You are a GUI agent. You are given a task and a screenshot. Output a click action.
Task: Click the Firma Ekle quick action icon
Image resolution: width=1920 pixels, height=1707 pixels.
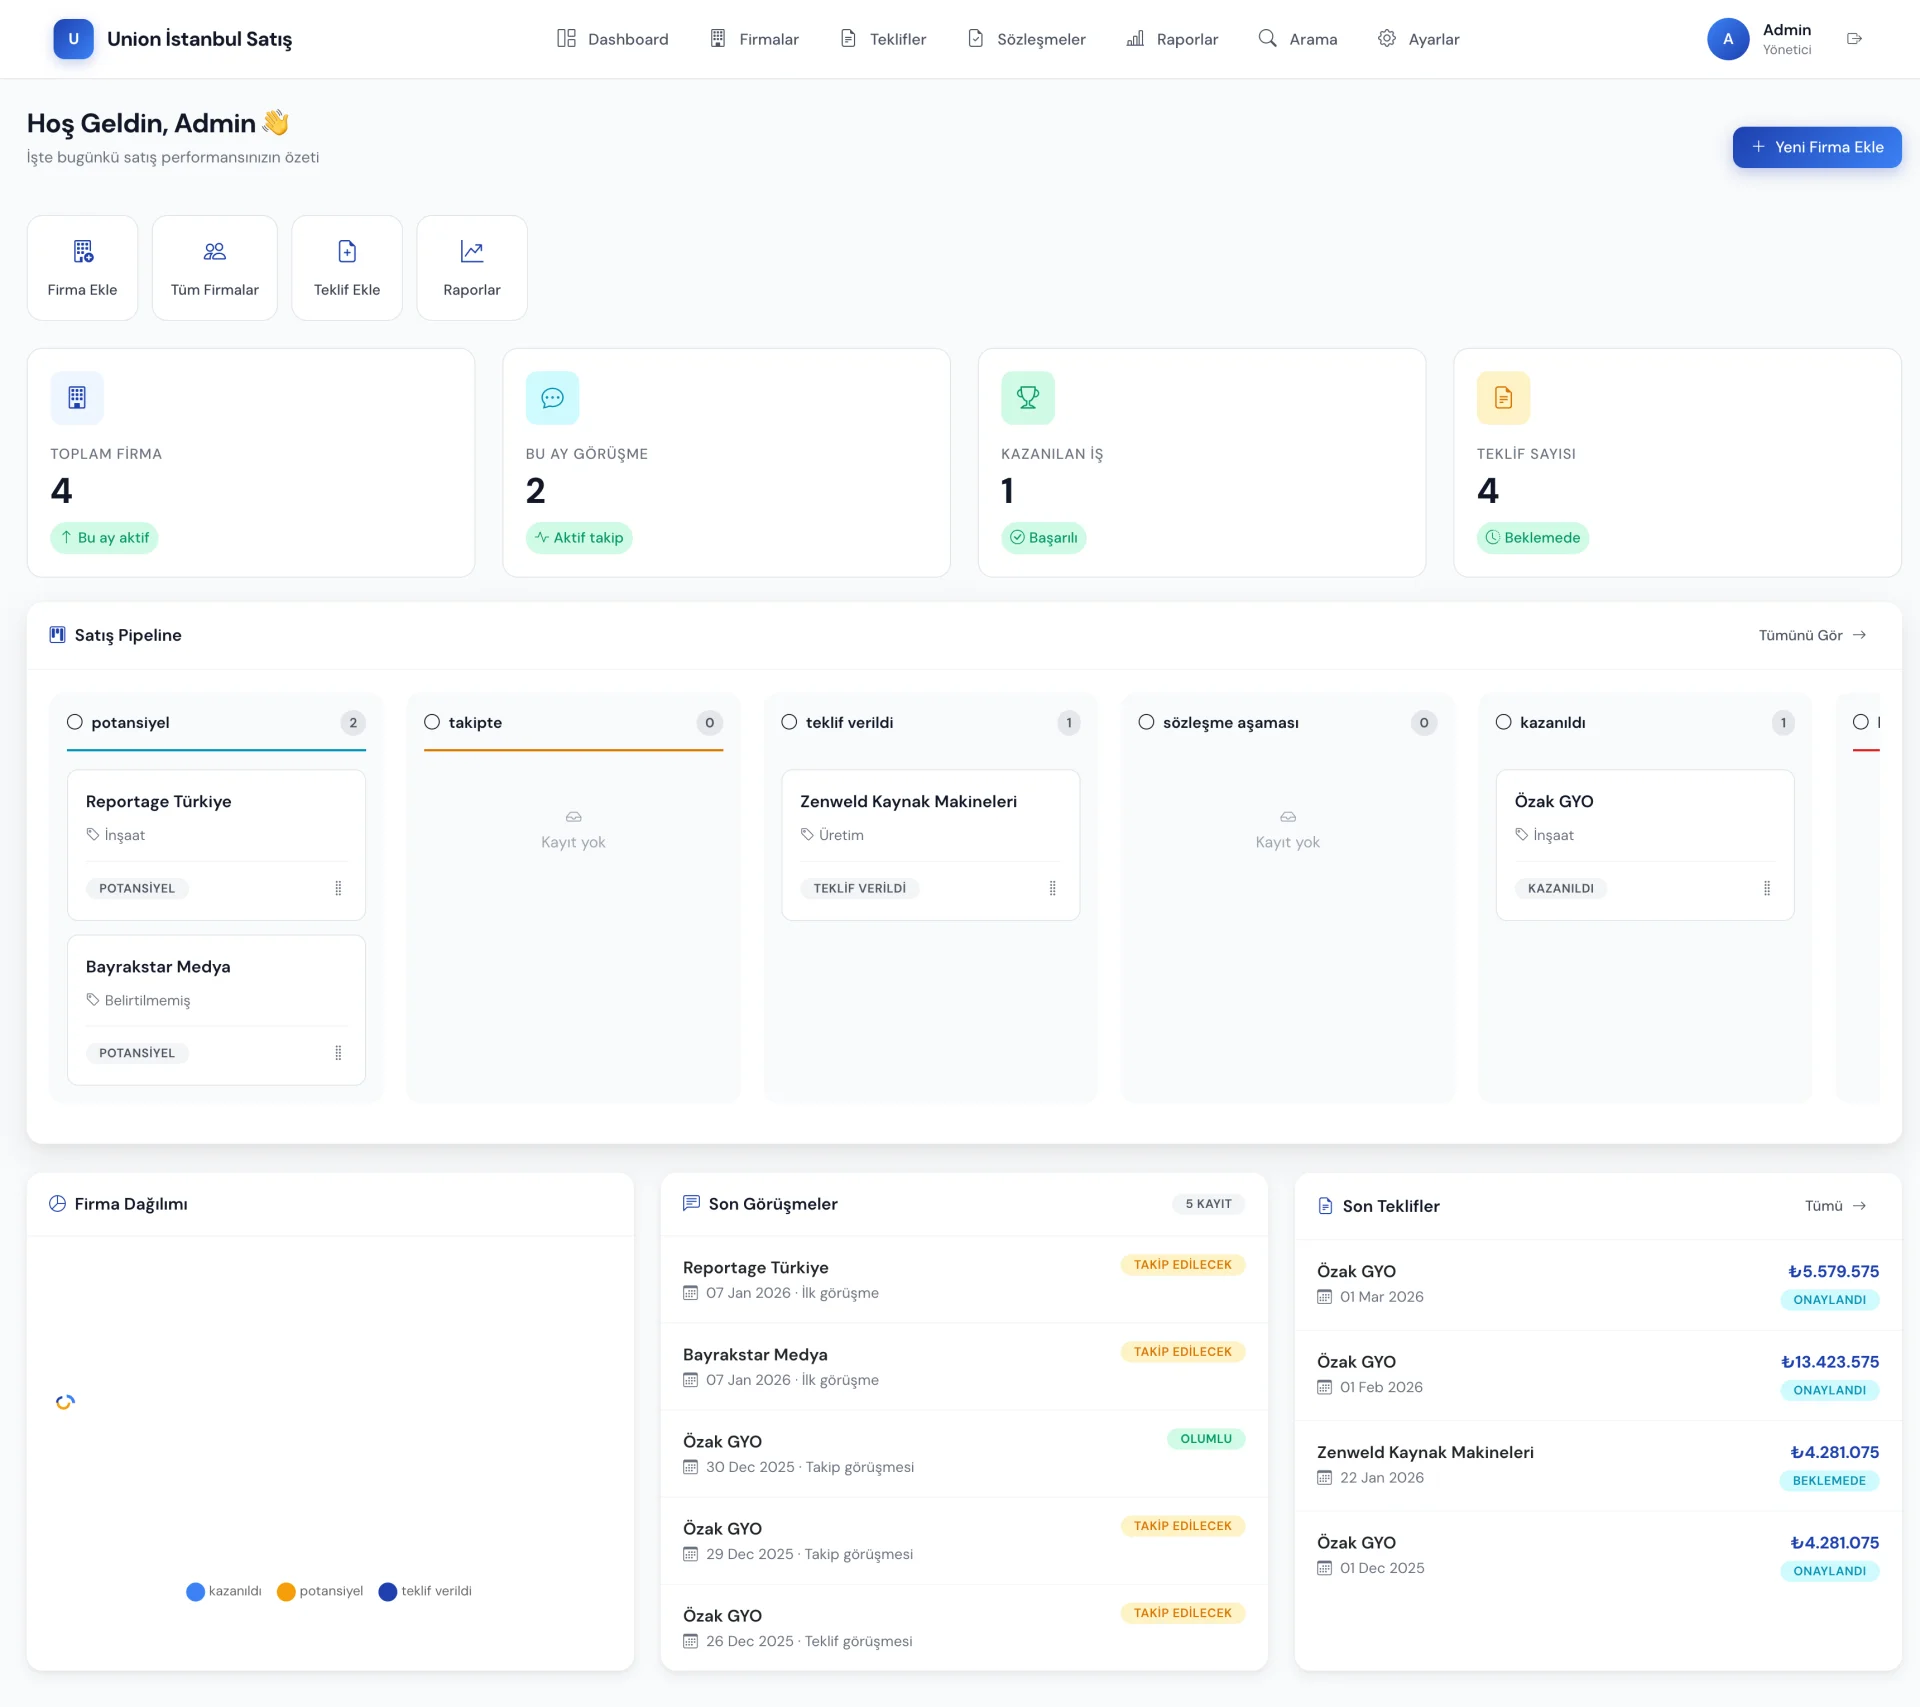(x=82, y=251)
